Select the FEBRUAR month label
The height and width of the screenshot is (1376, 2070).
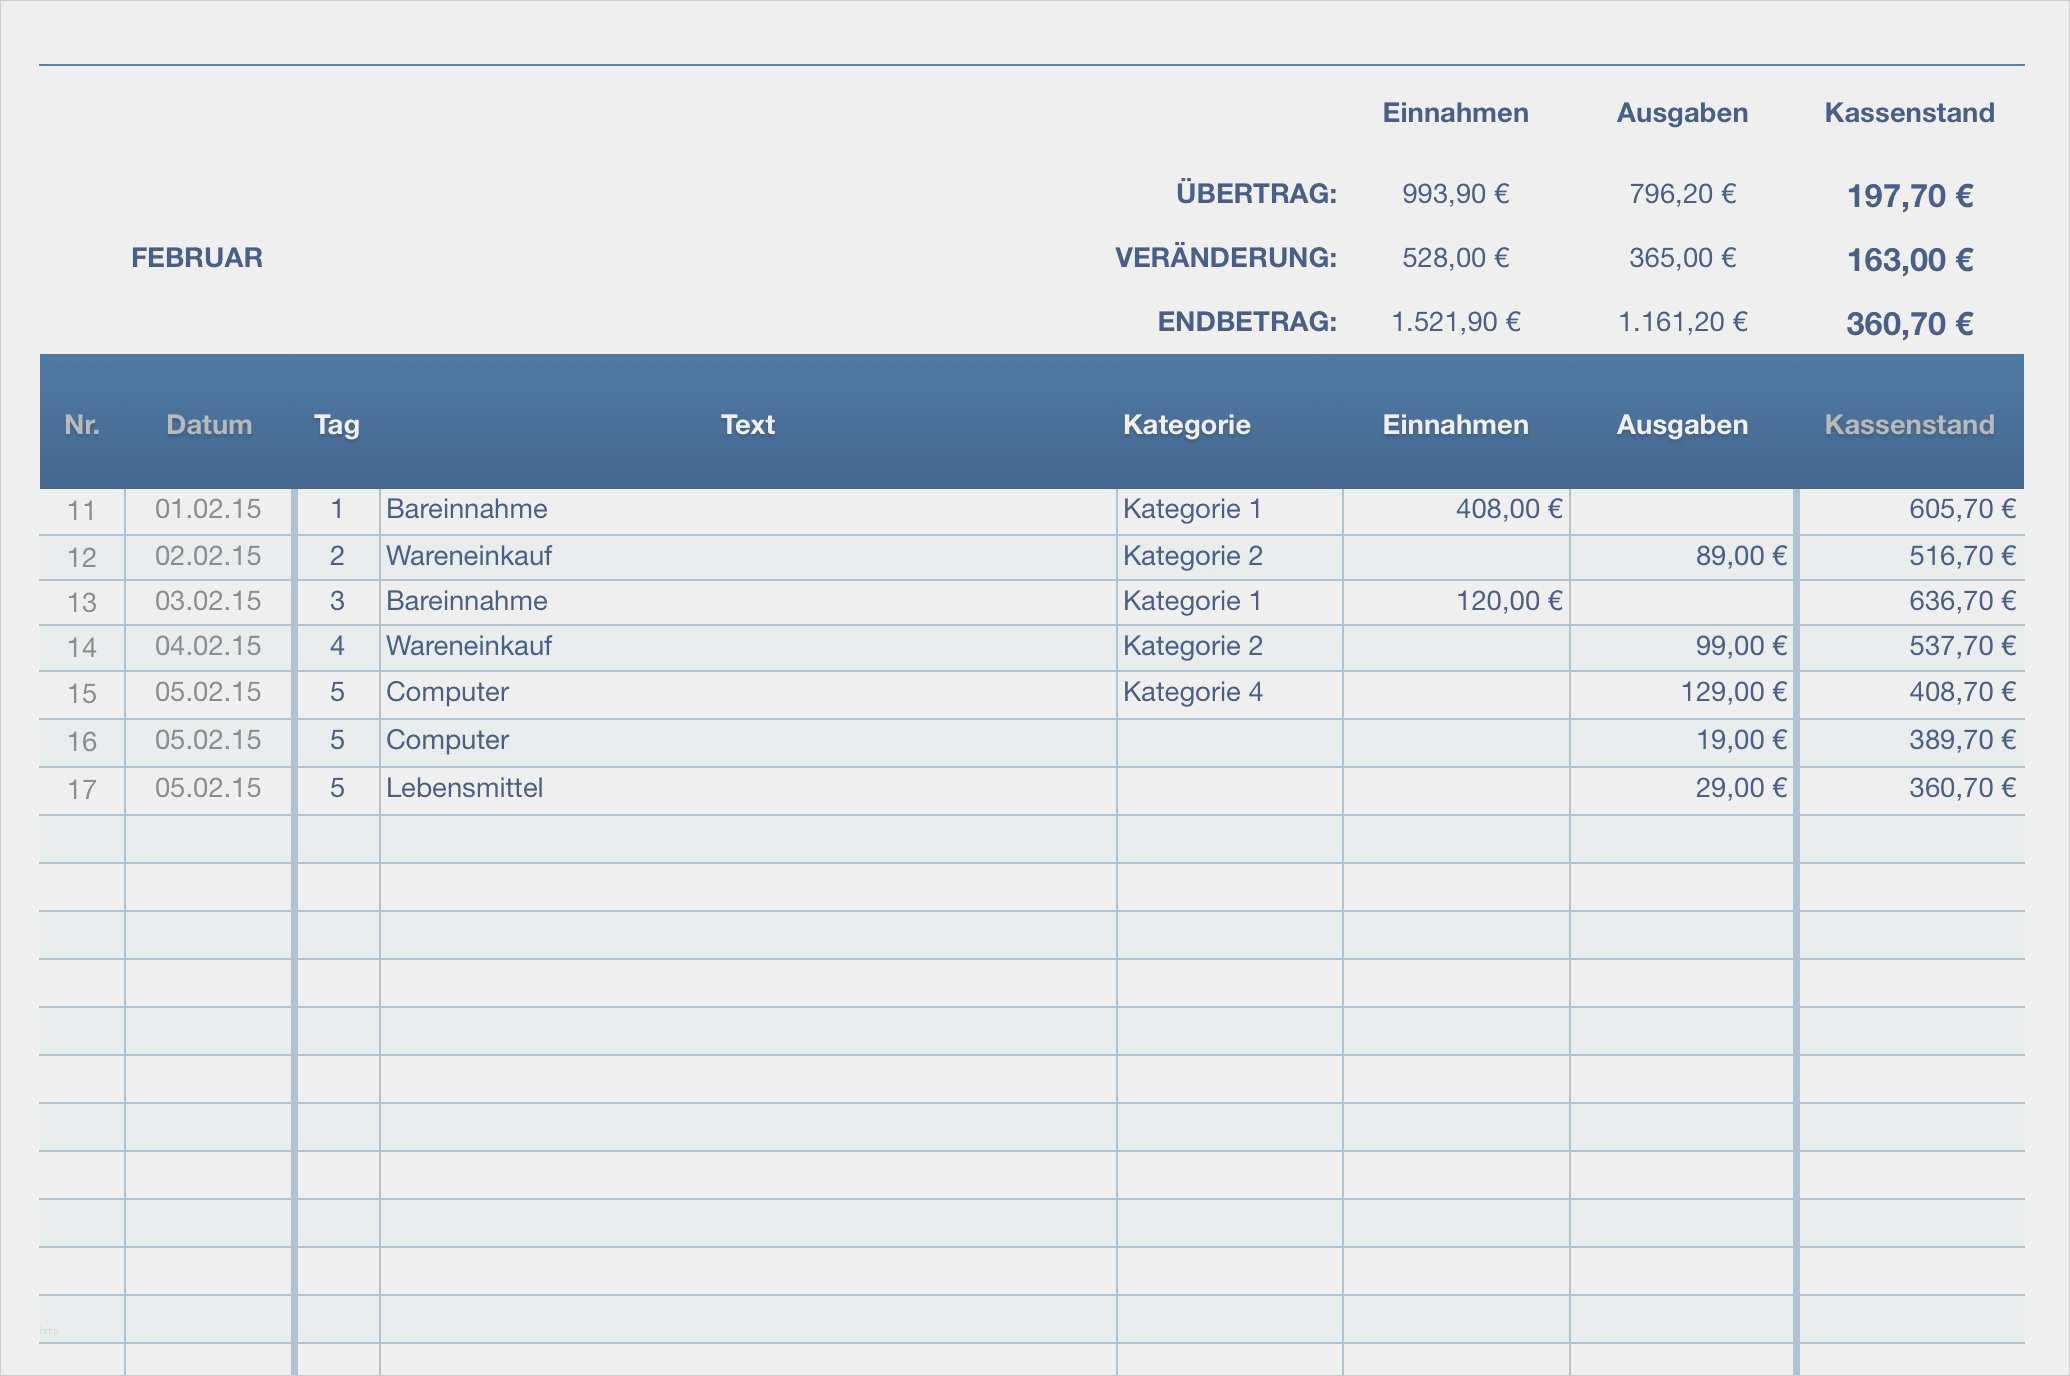coord(197,258)
